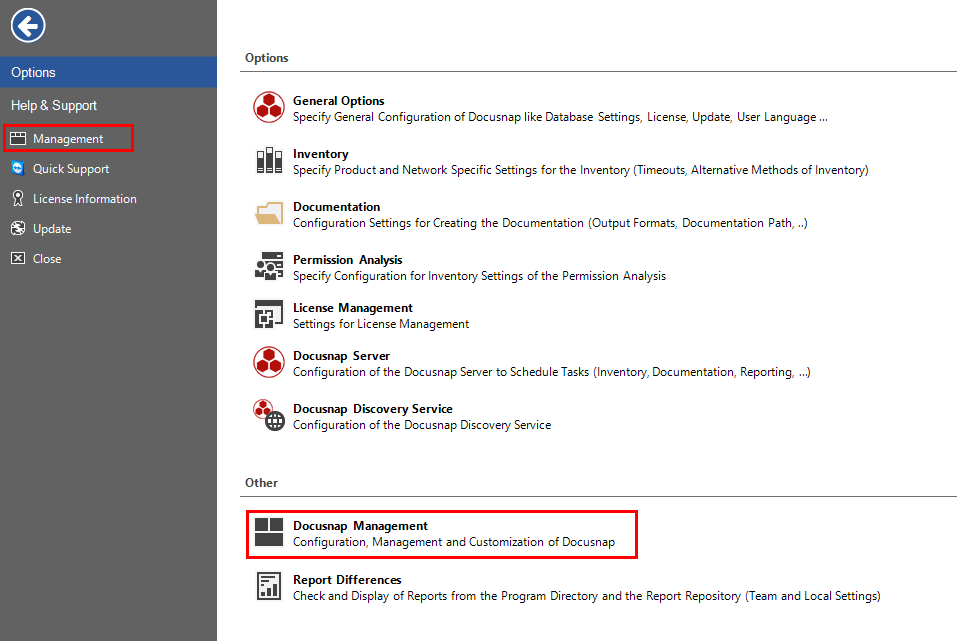Click the Update globe icon

18,228
